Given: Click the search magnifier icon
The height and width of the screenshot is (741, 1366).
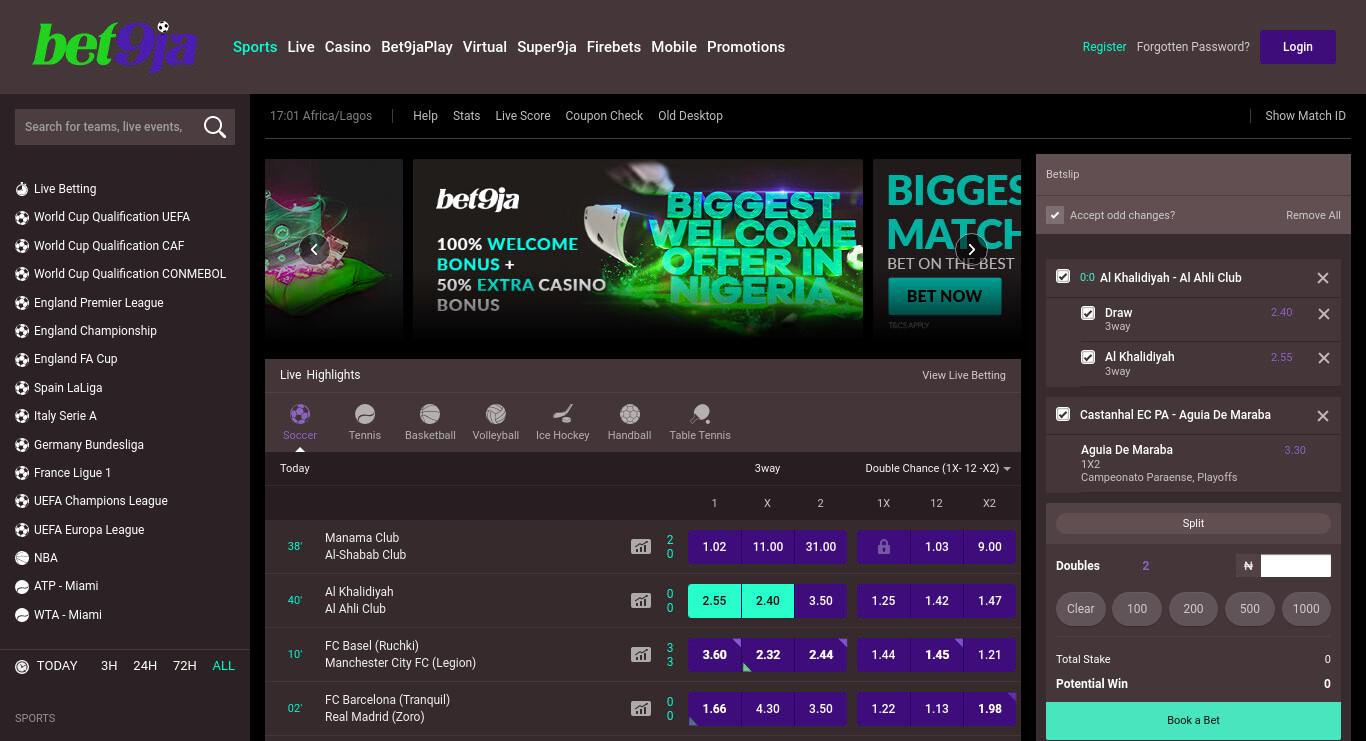Looking at the screenshot, I should 214,127.
